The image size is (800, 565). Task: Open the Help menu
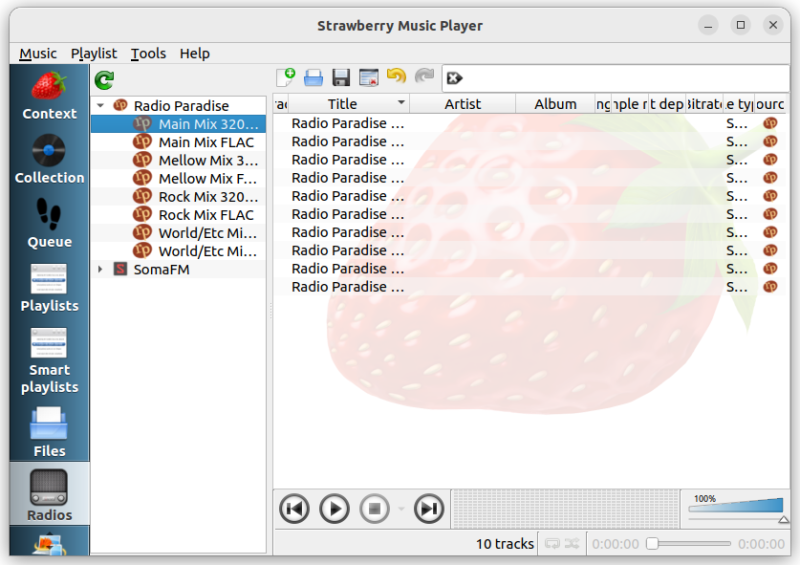point(194,54)
